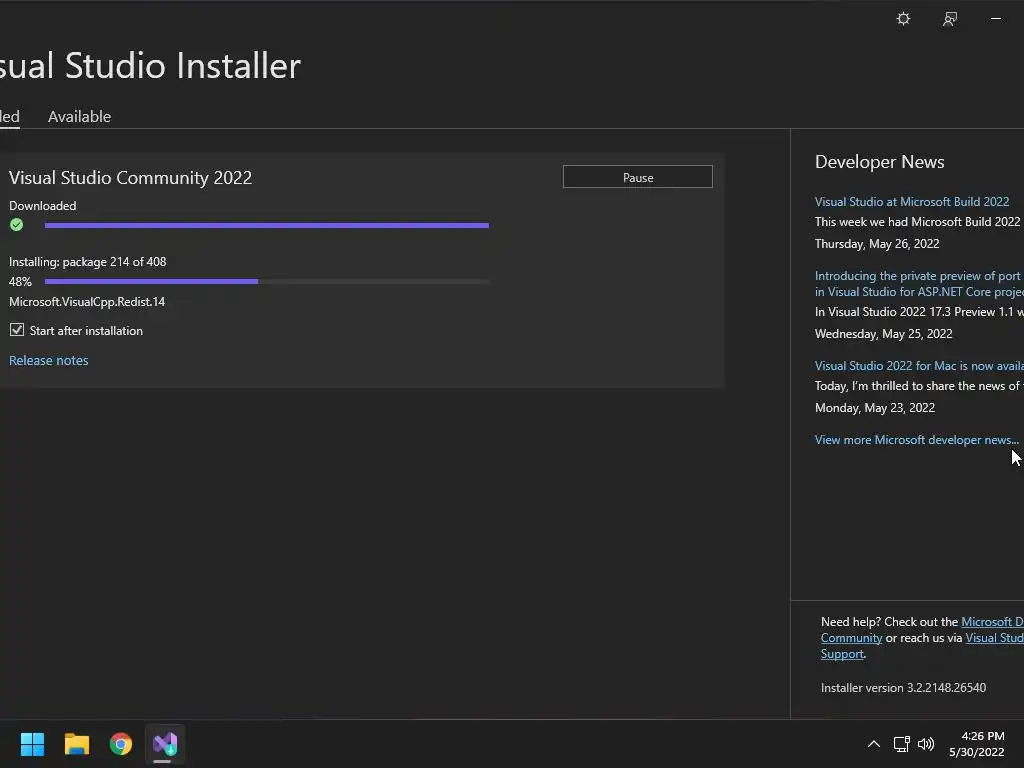Click the Developer News heading
This screenshot has height=768, width=1024.
click(879, 162)
